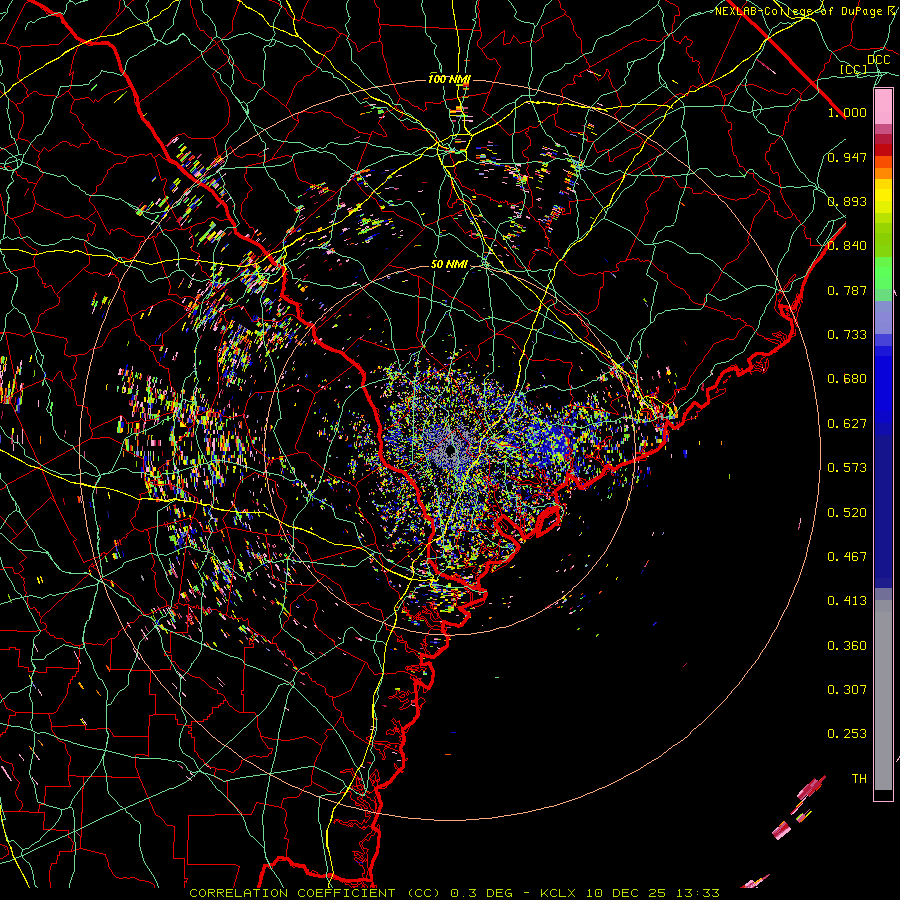This screenshot has height=900, width=900.
Task: Select the 0.520 scale value
Action: point(847,513)
